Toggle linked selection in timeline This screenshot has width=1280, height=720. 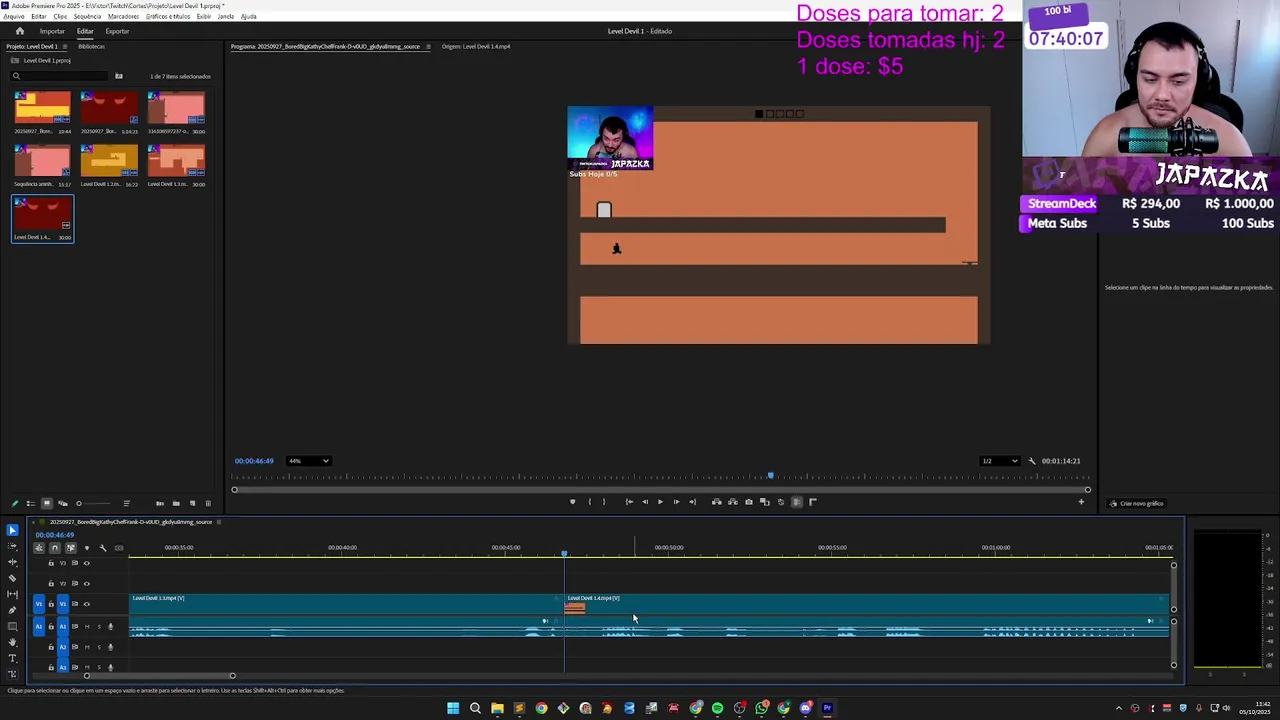[70, 547]
